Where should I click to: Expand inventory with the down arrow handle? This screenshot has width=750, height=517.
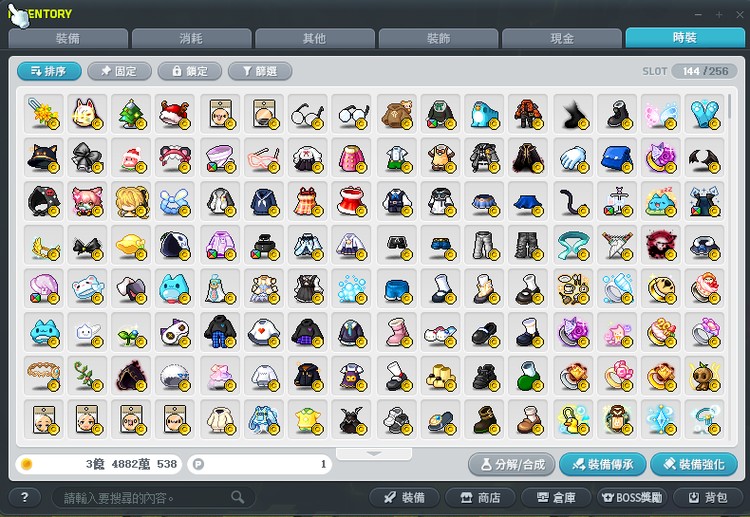pos(374,453)
